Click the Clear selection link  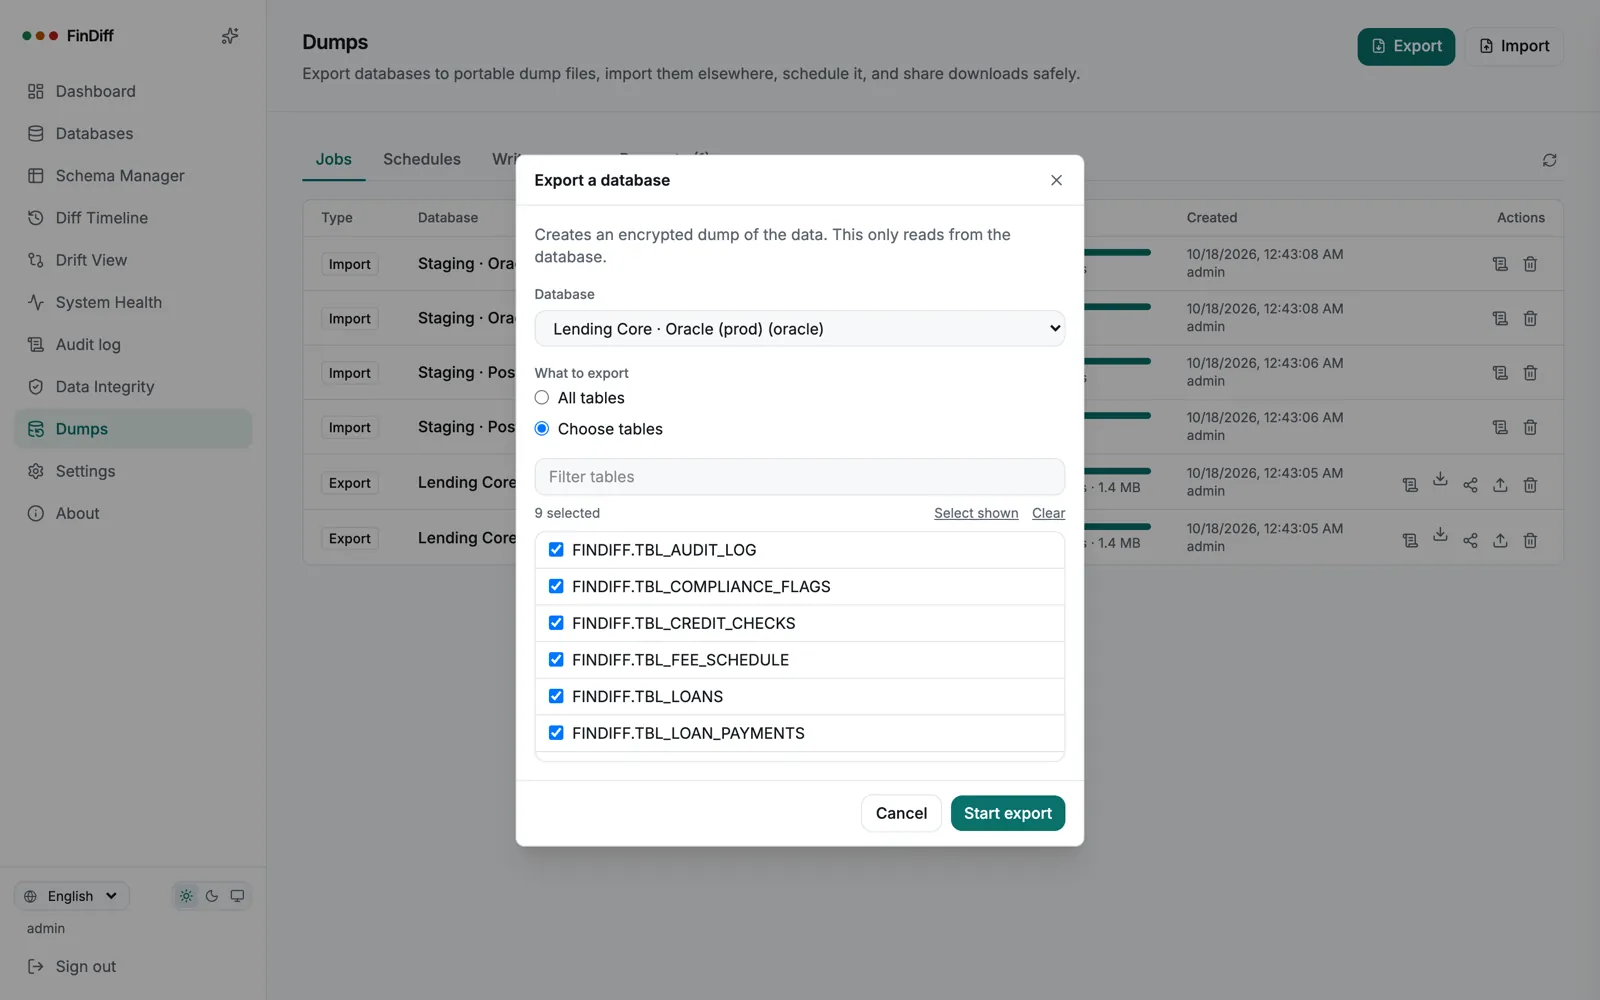coord(1048,513)
